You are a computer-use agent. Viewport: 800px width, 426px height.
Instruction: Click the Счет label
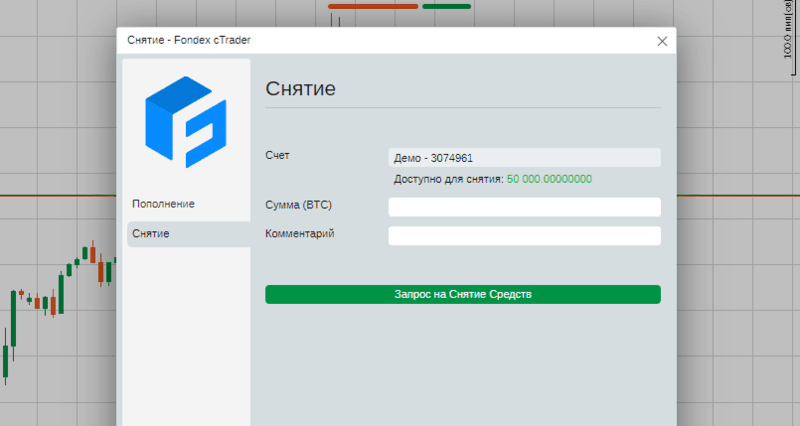pos(277,155)
